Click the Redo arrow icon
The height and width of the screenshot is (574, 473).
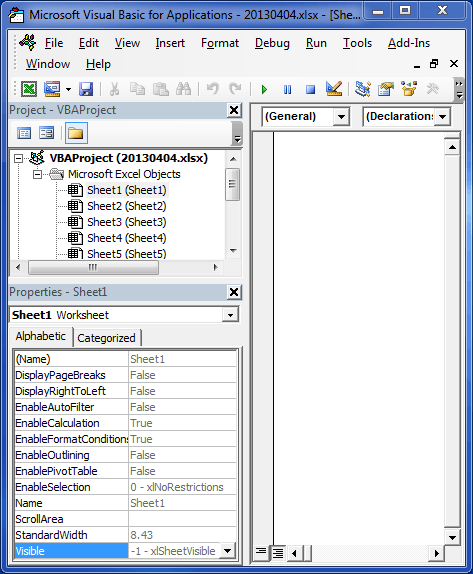pyautogui.click(x=235, y=89)
